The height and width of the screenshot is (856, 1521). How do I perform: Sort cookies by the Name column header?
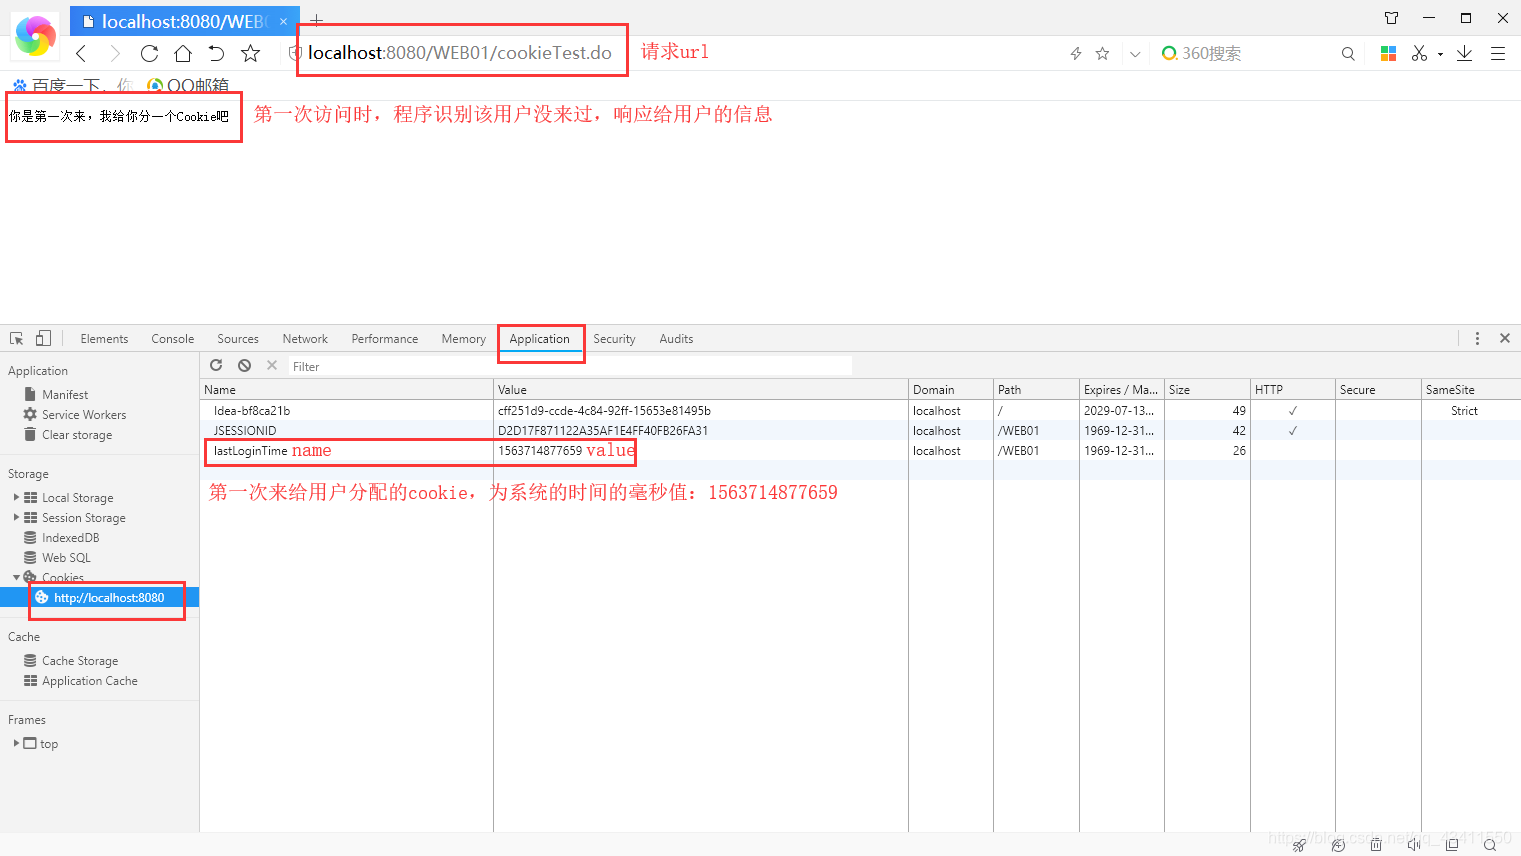(x=346, y=390)
